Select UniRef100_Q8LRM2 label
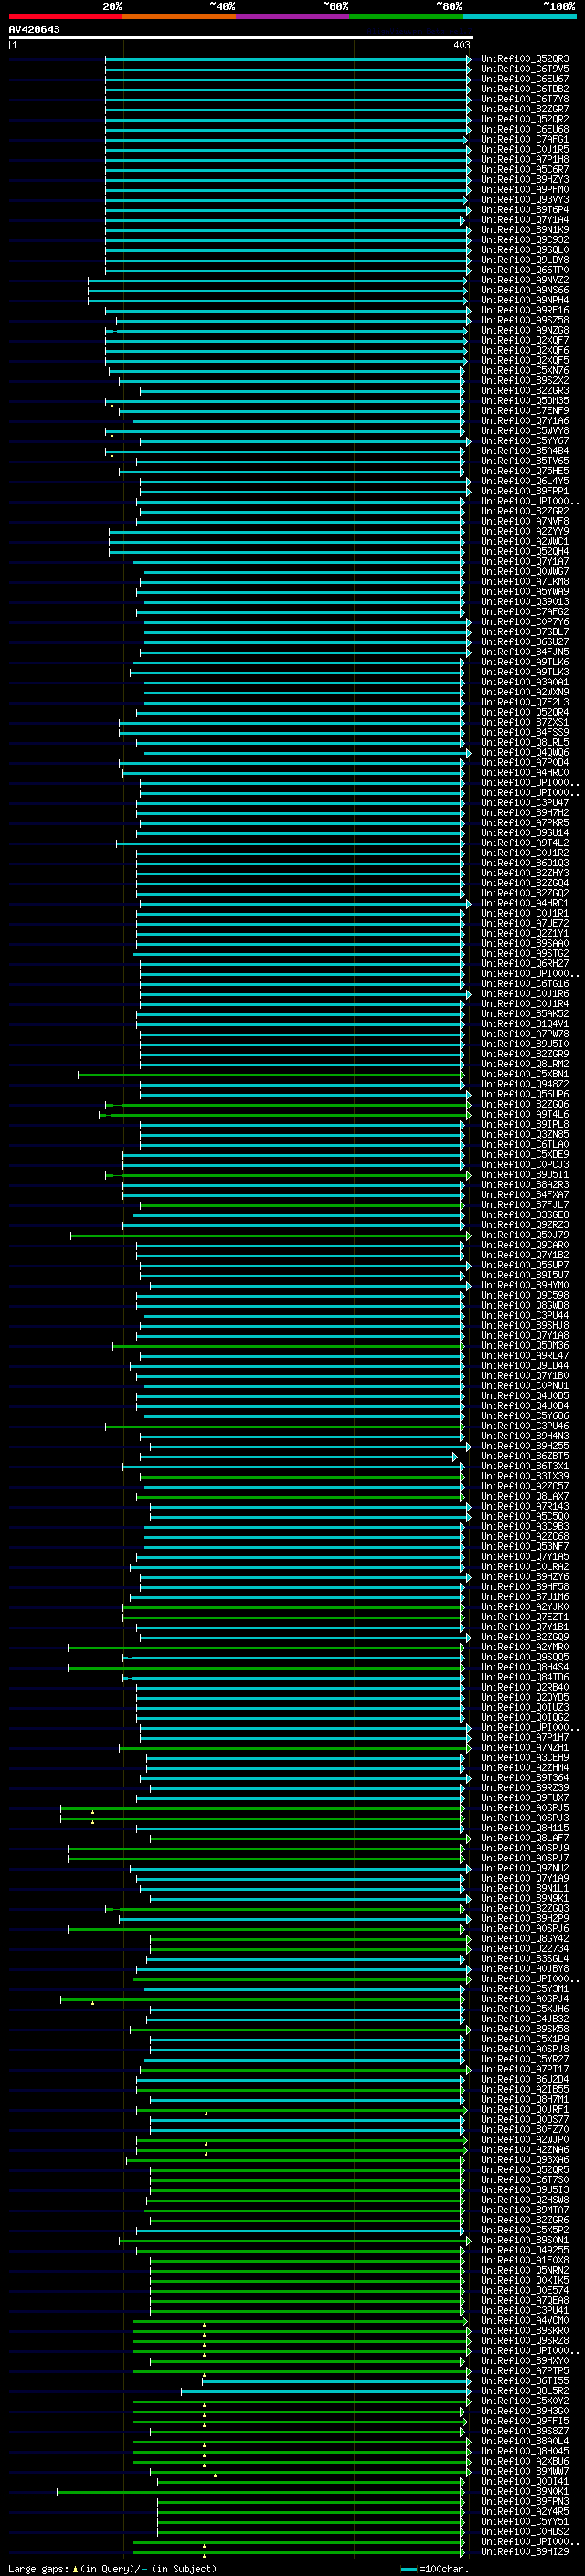585x2576 pixels. coord(524,1065)
